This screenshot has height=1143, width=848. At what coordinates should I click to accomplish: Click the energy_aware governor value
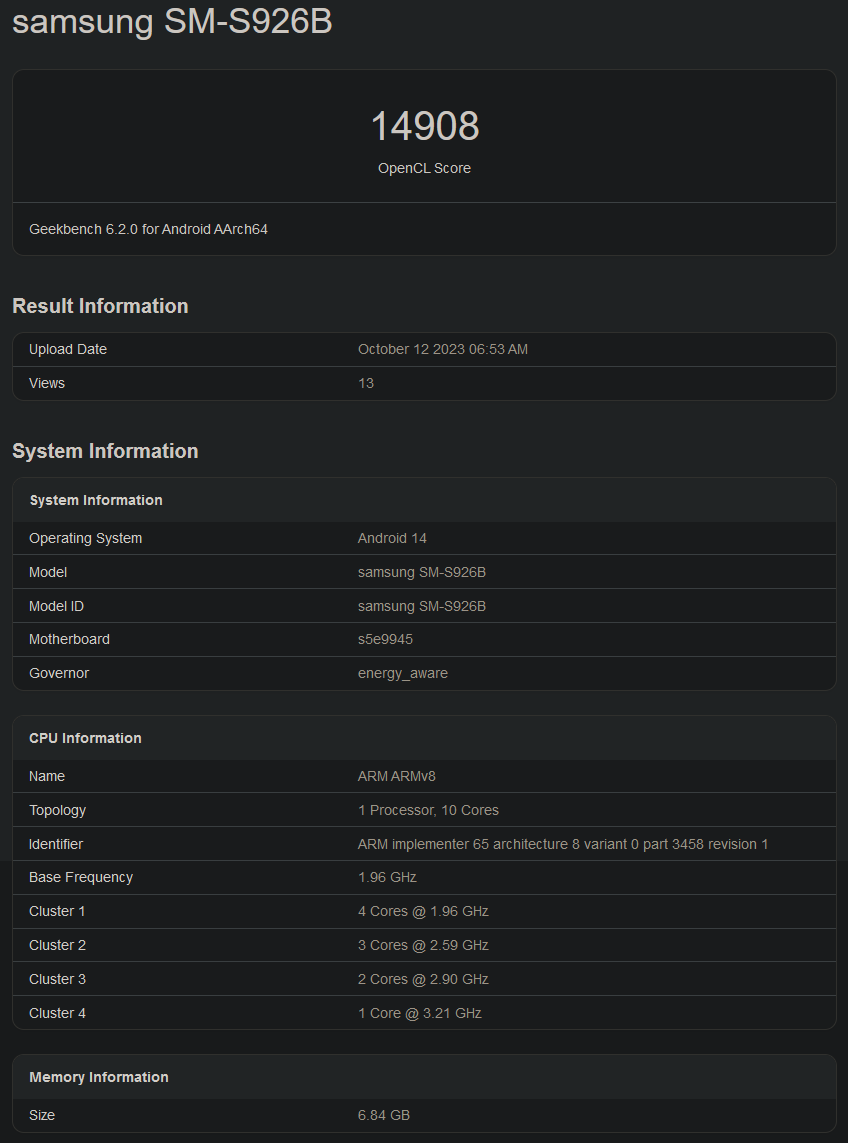click(x=402, y=673)
